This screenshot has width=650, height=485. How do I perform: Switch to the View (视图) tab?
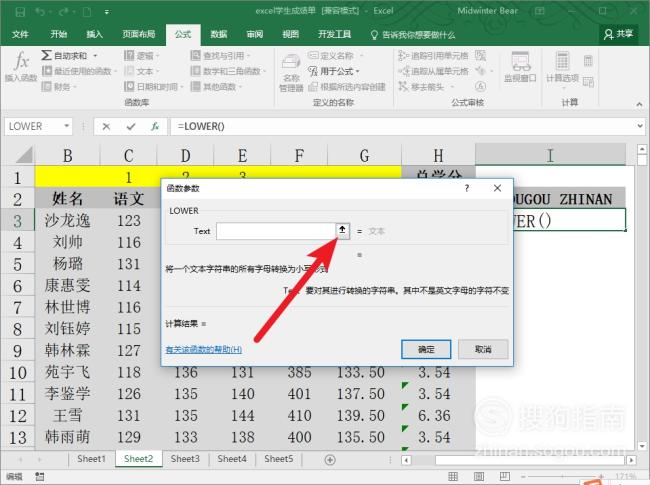[290, 34]
